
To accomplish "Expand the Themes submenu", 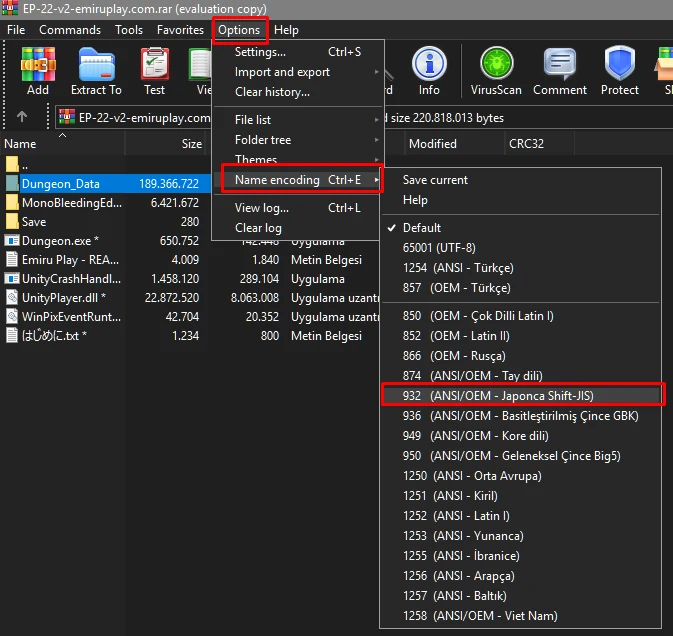I will coord(298,159).
